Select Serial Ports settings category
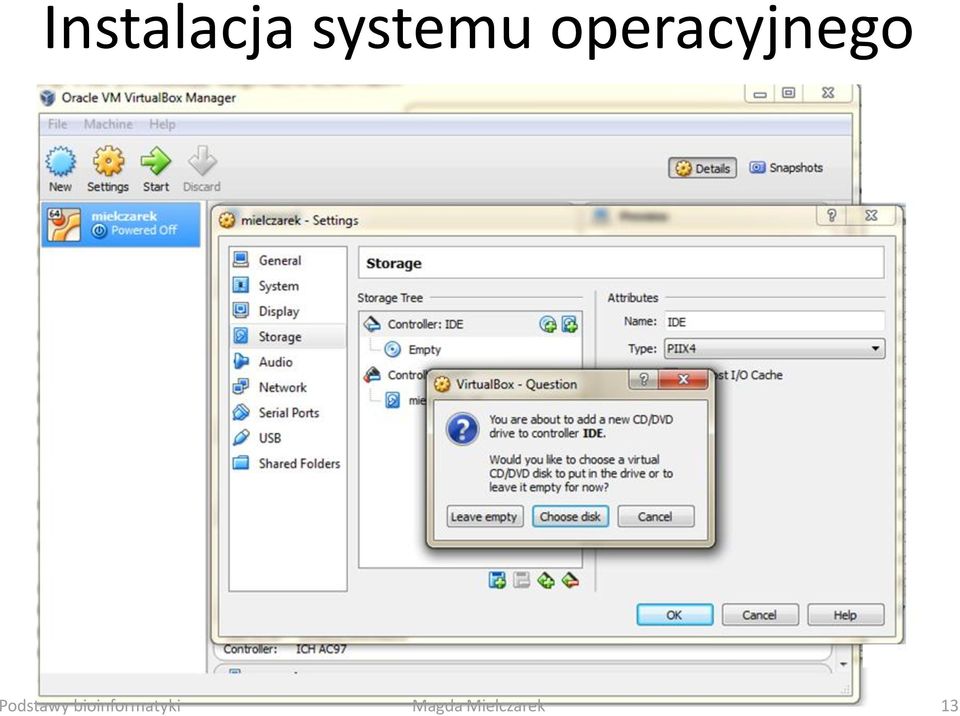 click(x=287, y=413)
